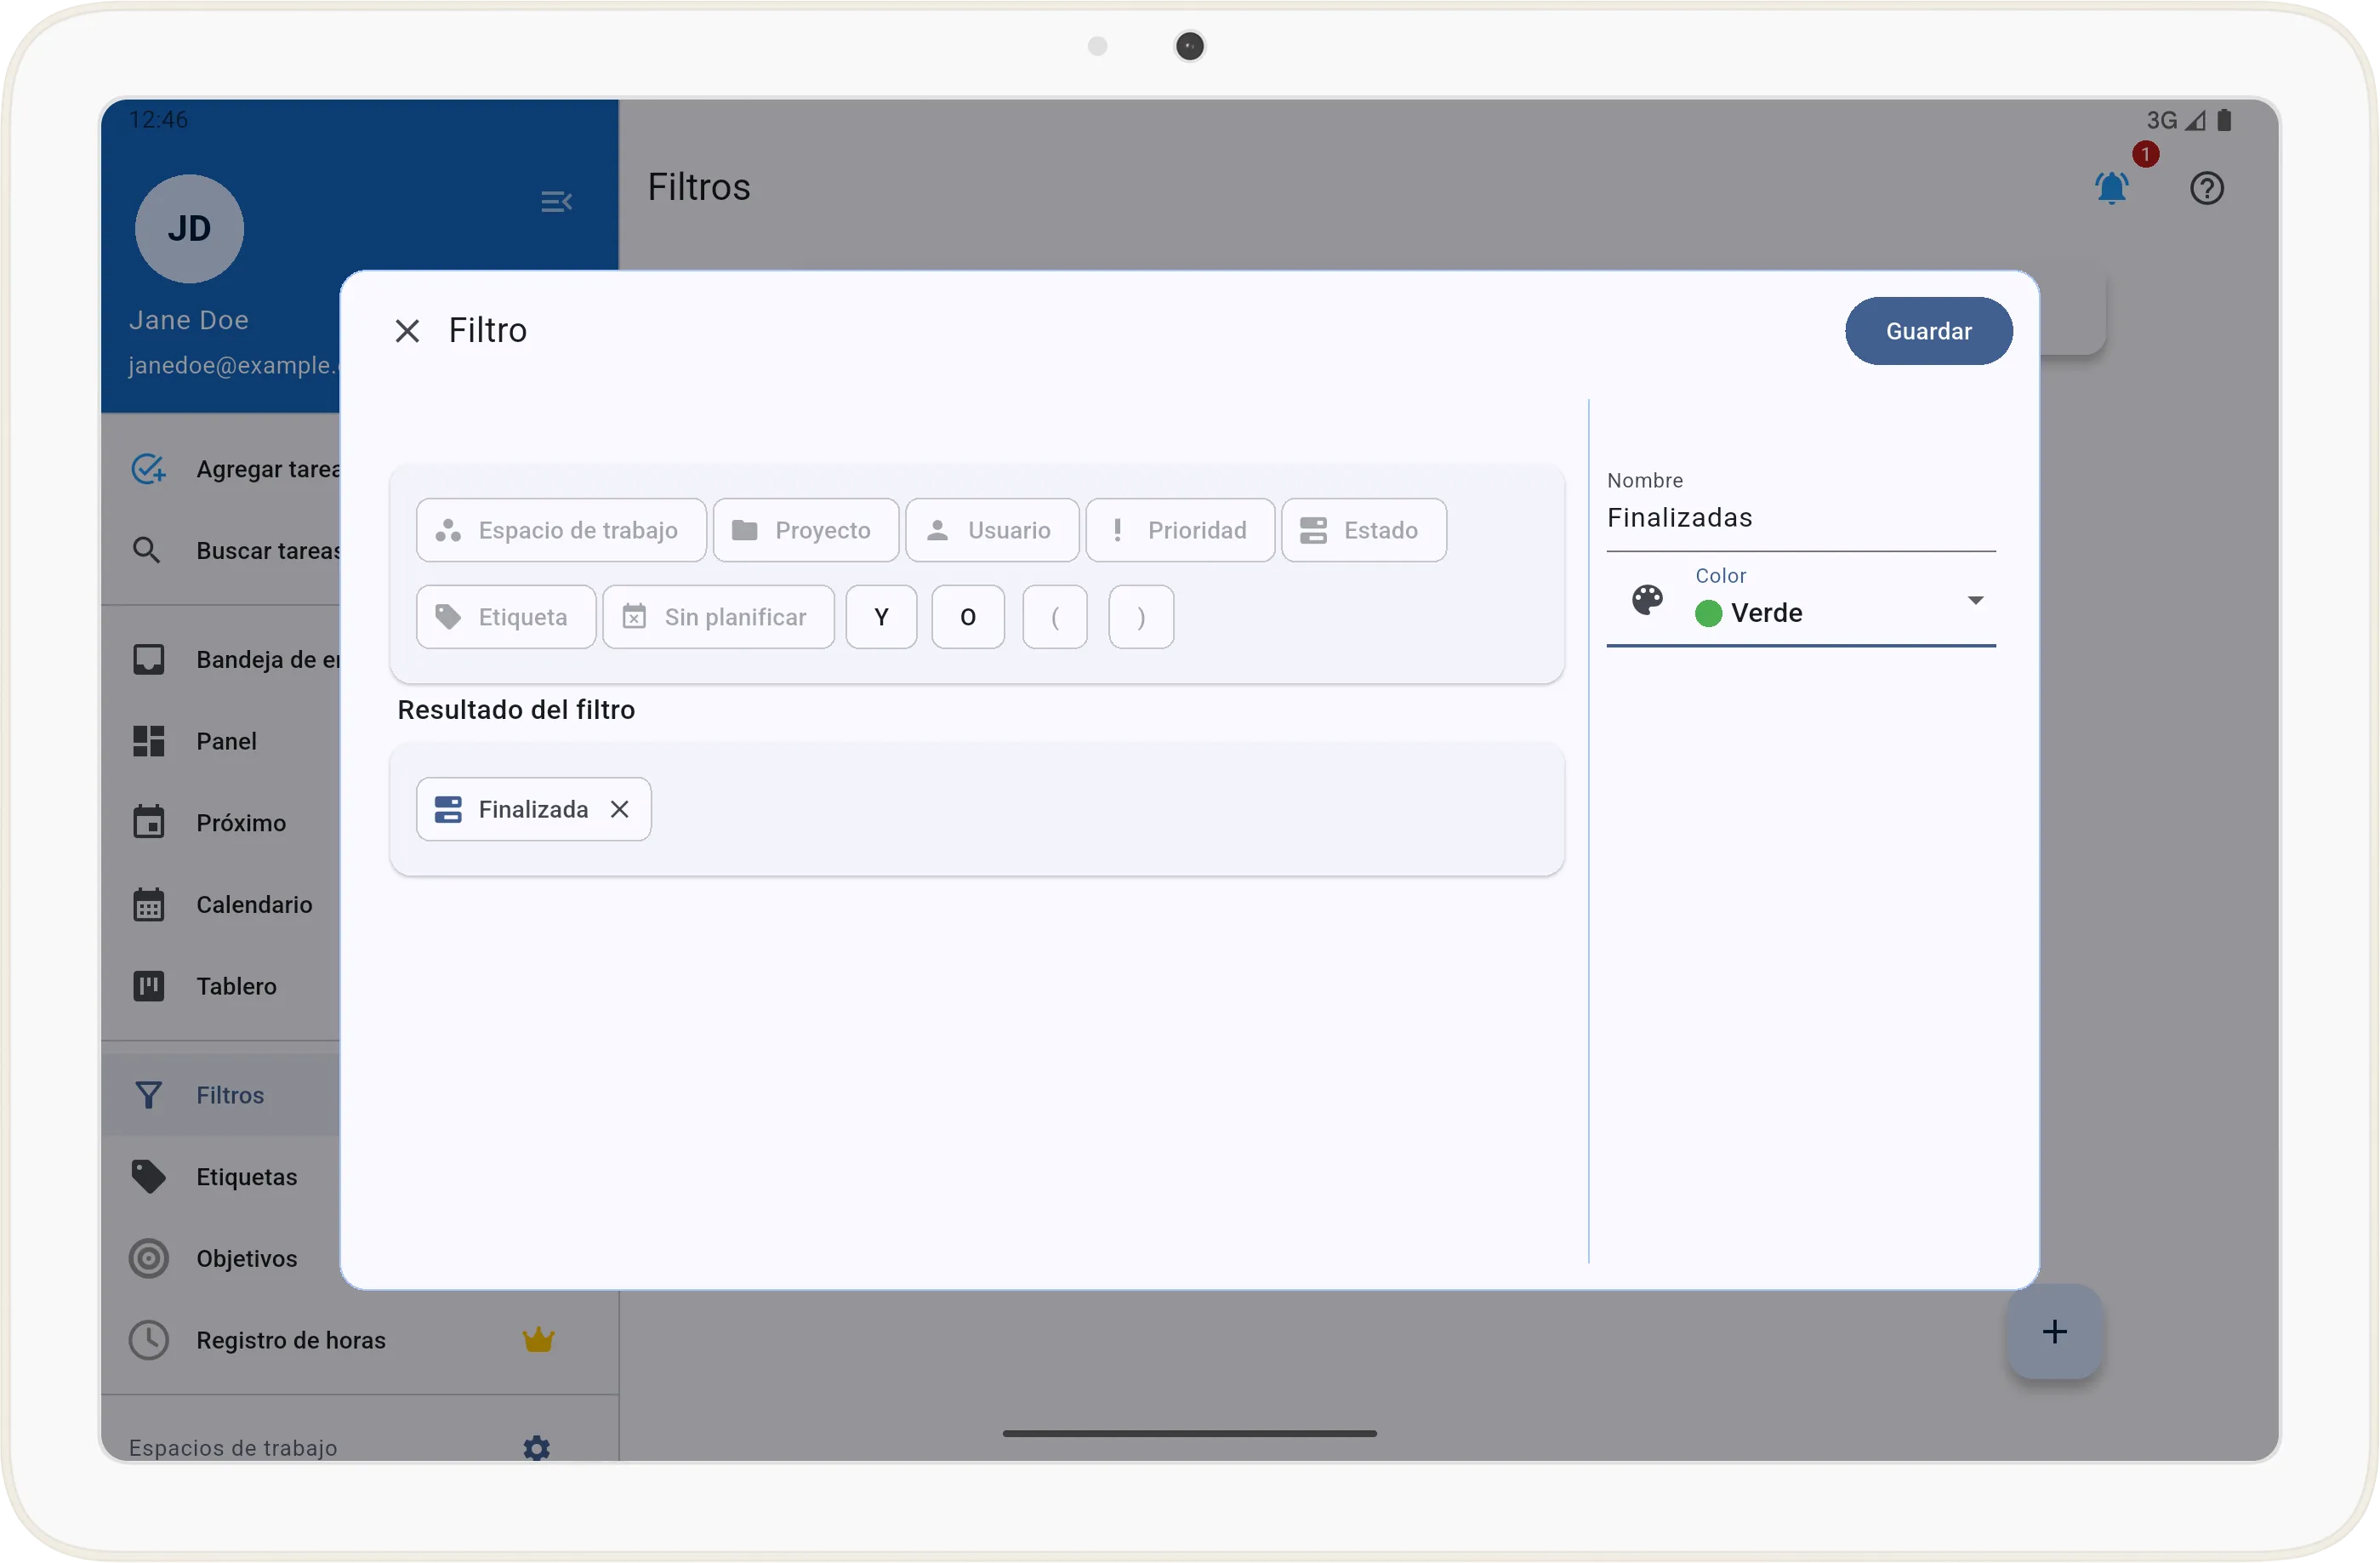The image size is (2380, 1563).
Task: Open the Prioridad filter chip options
Action: [x=1179, y=530]
